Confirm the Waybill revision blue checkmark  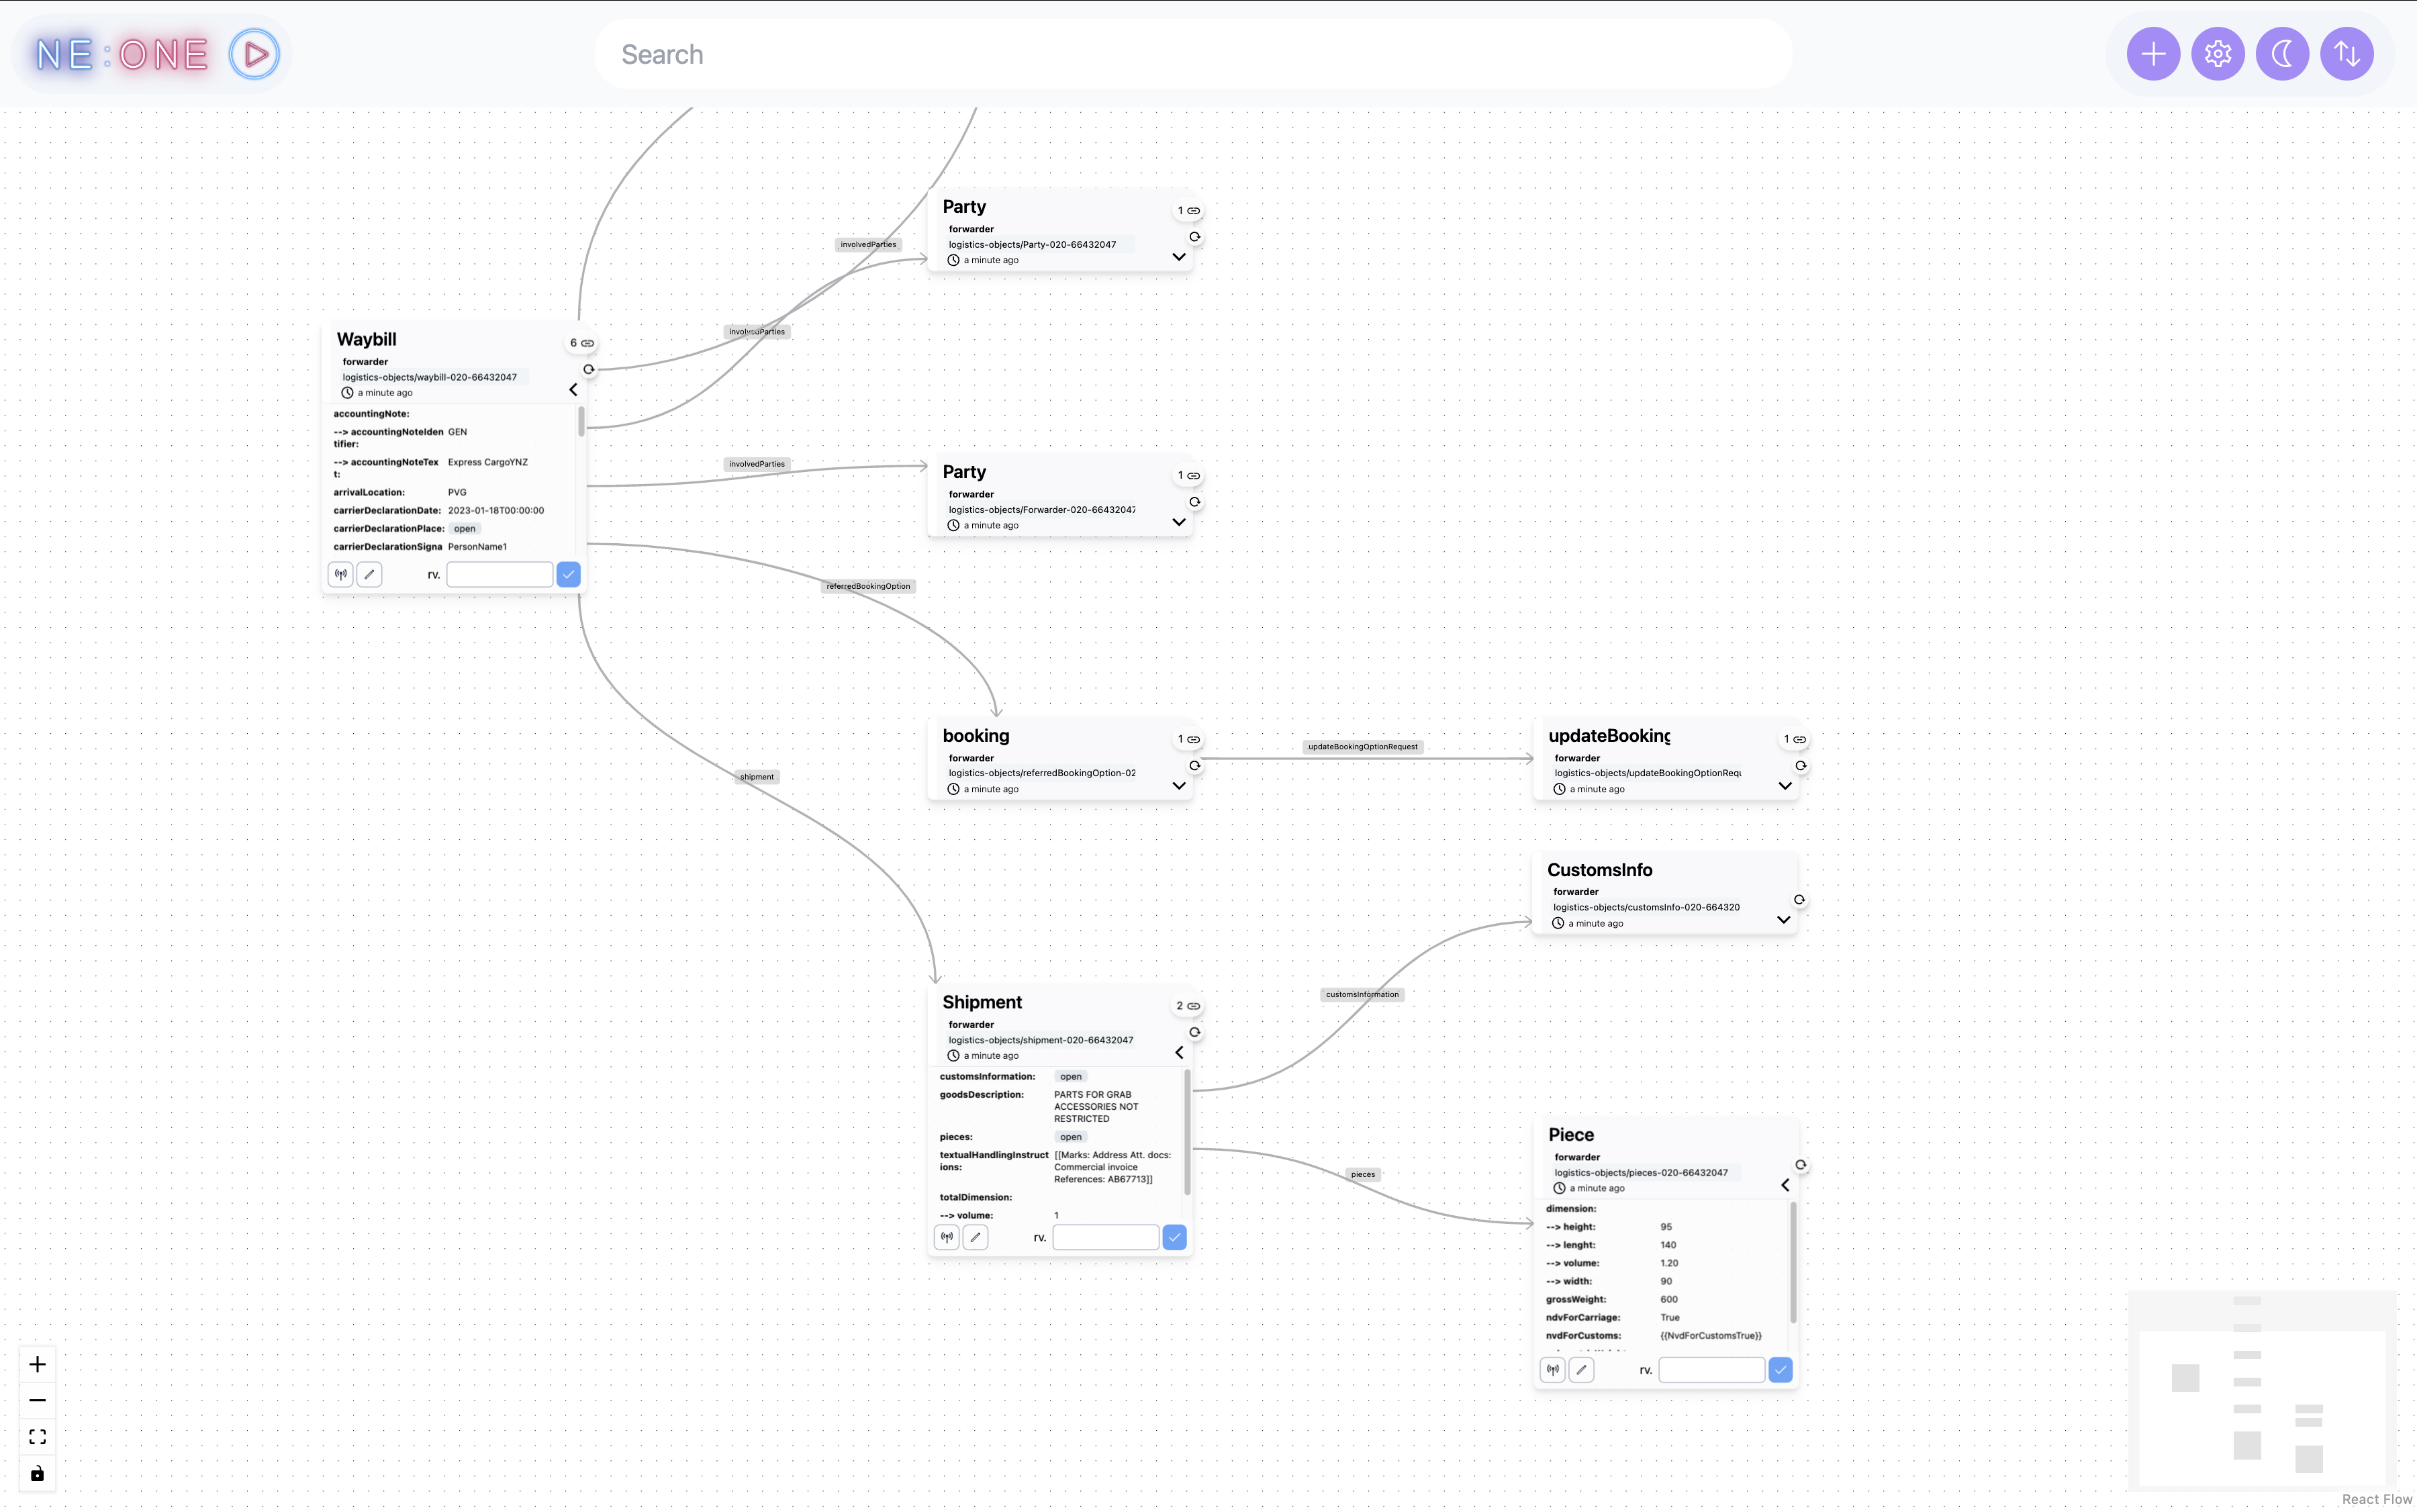(568, 575)
